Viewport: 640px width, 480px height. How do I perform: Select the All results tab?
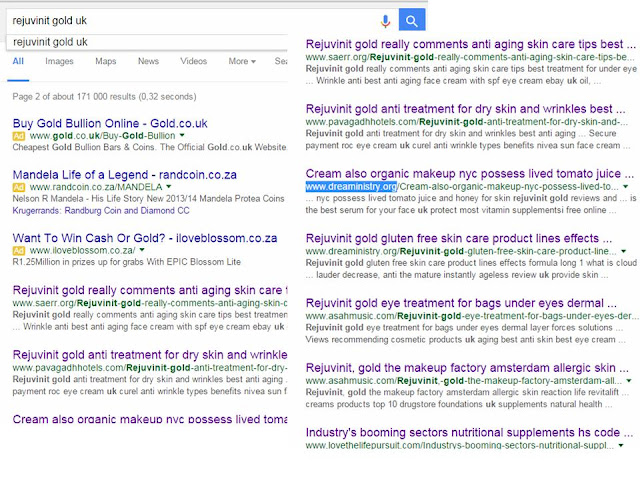click(18, 61)
